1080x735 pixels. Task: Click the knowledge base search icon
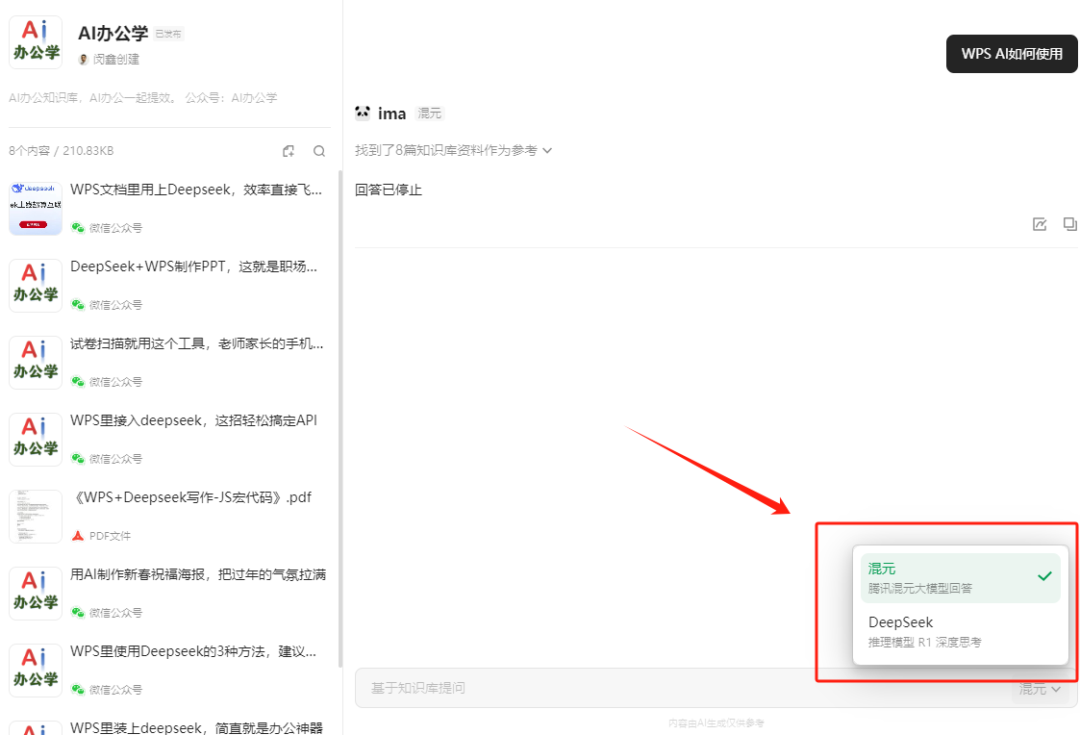(x=318, y=150)
